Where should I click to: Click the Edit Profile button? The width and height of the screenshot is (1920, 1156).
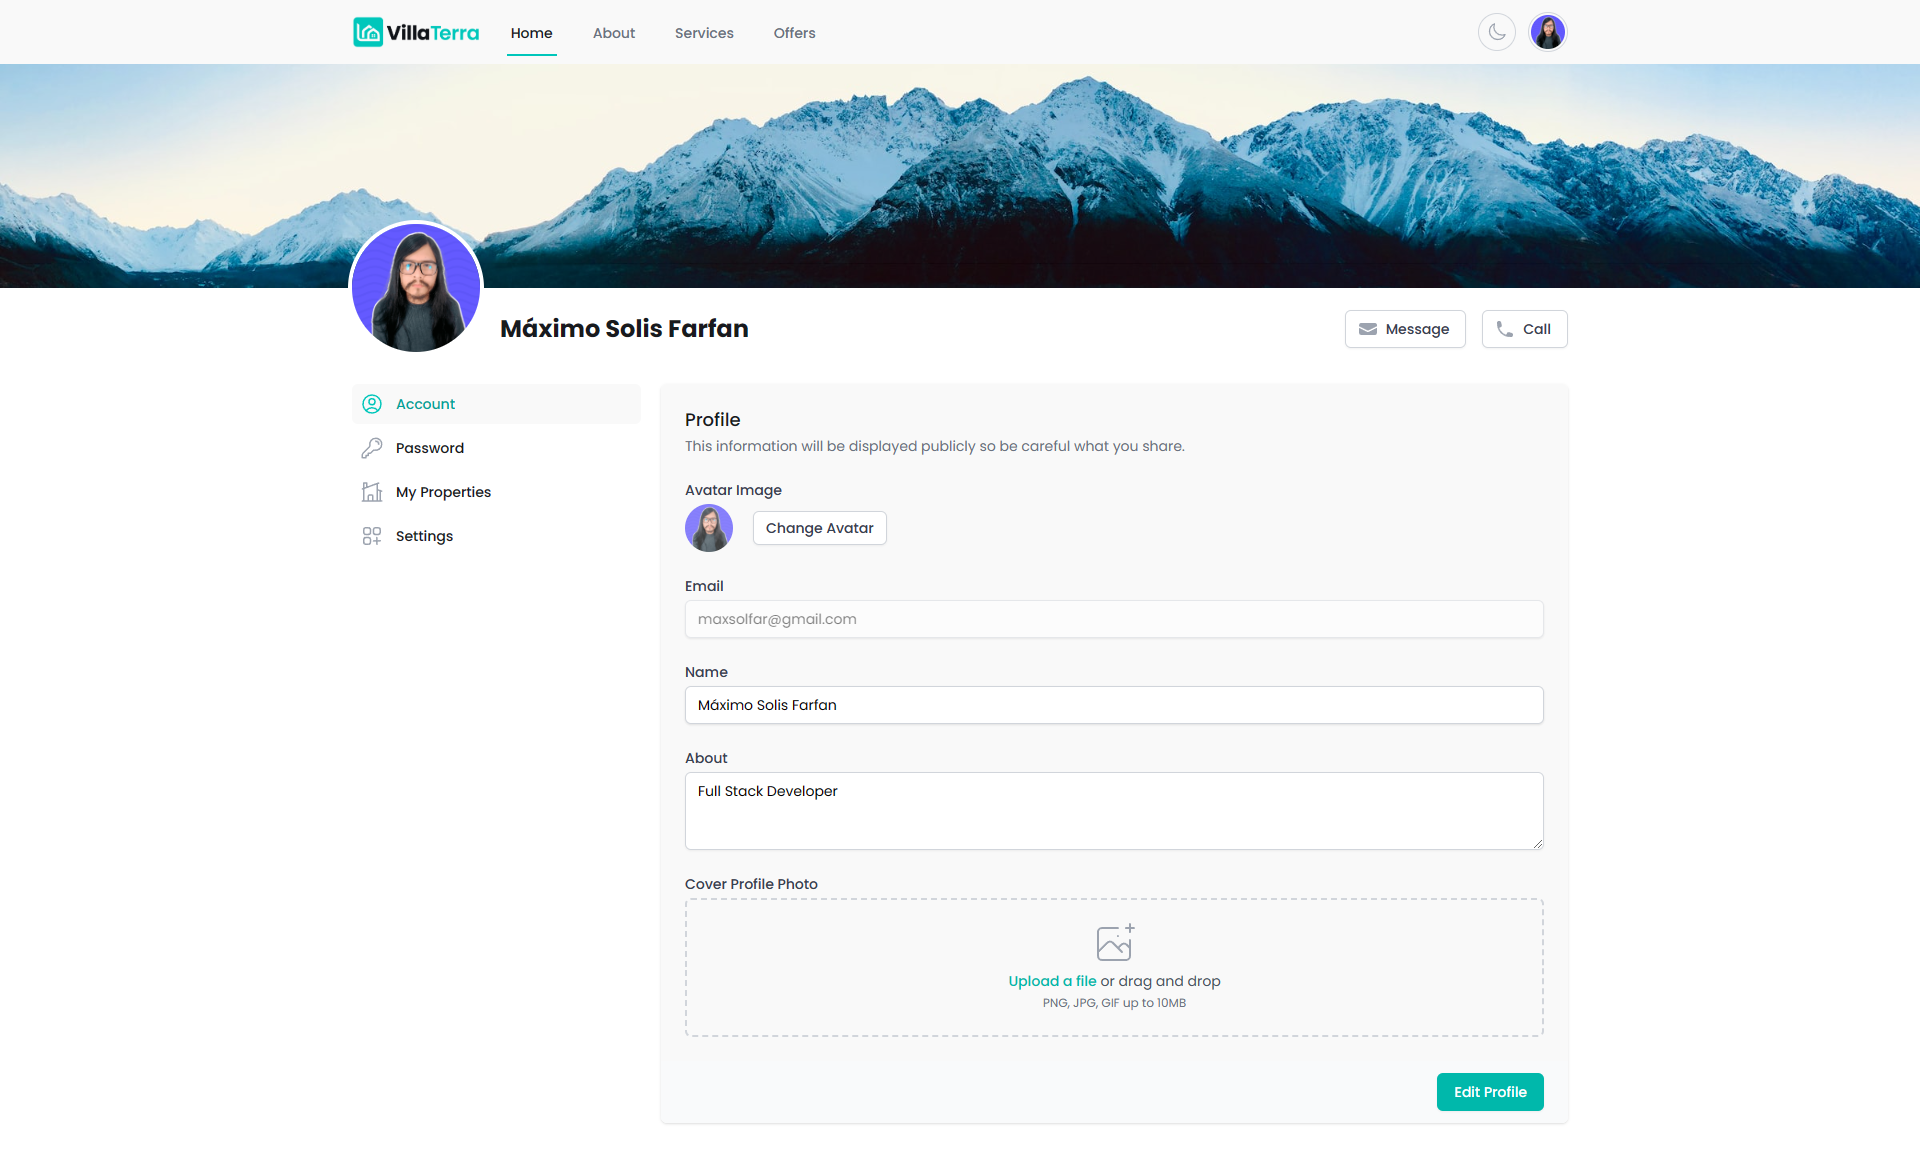1489,1092
